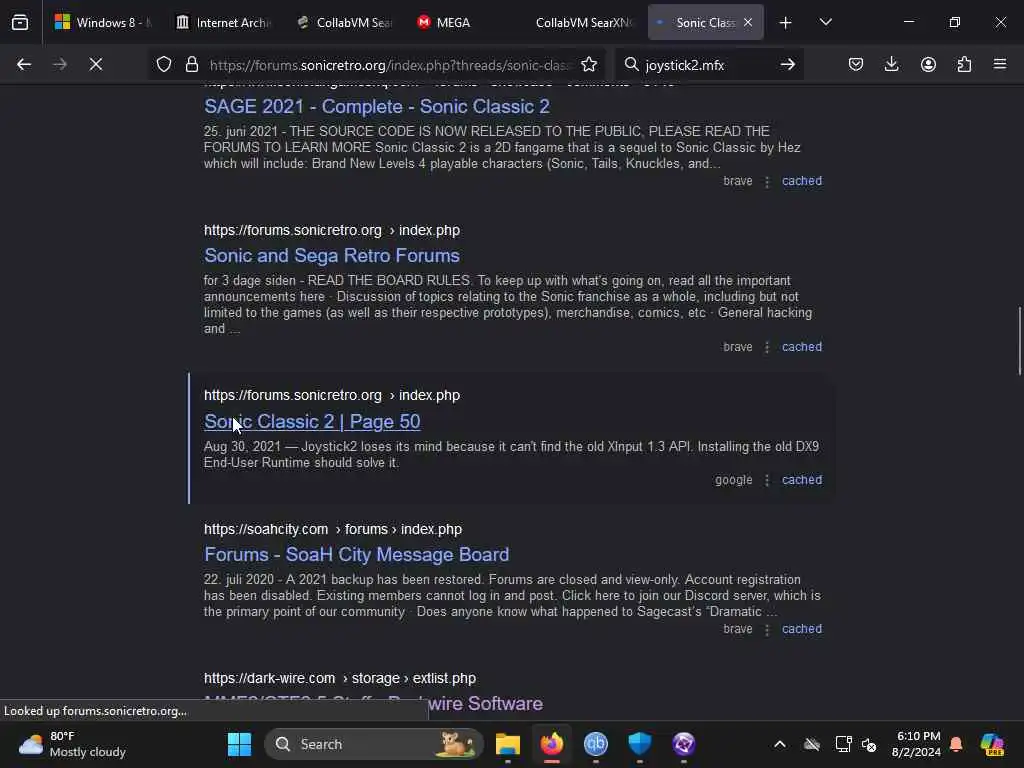Show site security padlock info

[x=191, y=64]
